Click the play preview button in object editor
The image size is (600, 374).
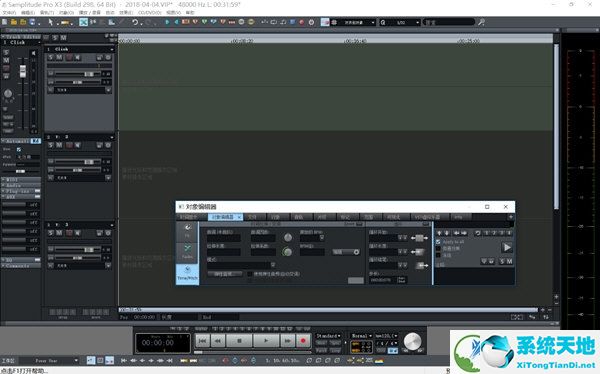507,247
